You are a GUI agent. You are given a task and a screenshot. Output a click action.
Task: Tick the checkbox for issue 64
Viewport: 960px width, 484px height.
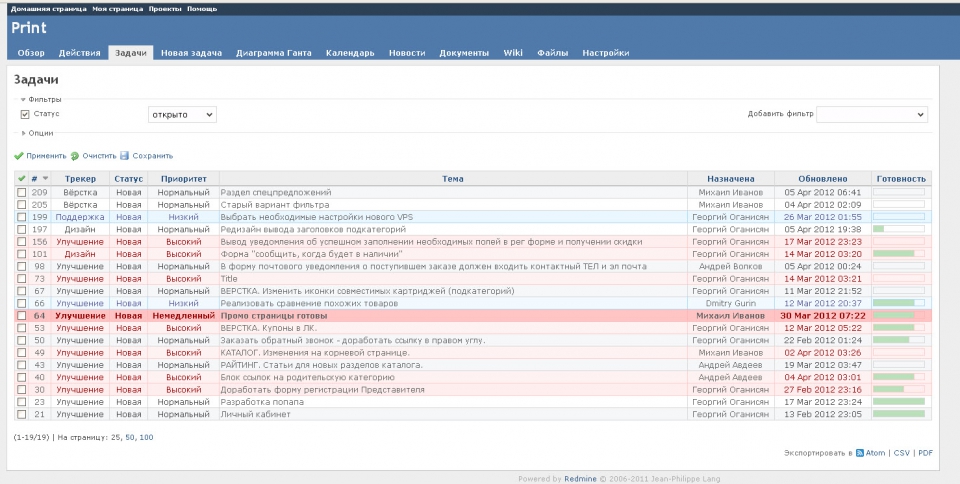coord(22,315)
